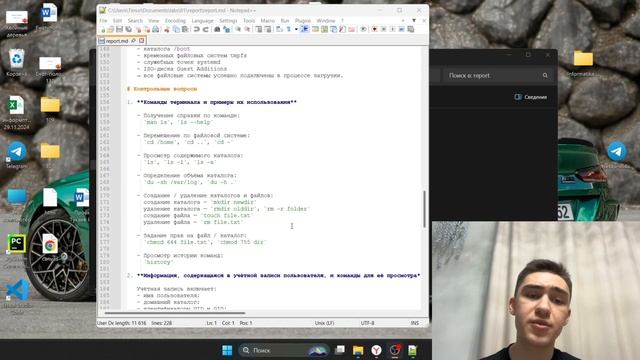Click the Run macro multiple times icon
The width and height of the screenshot is (640, 360).
402,29
